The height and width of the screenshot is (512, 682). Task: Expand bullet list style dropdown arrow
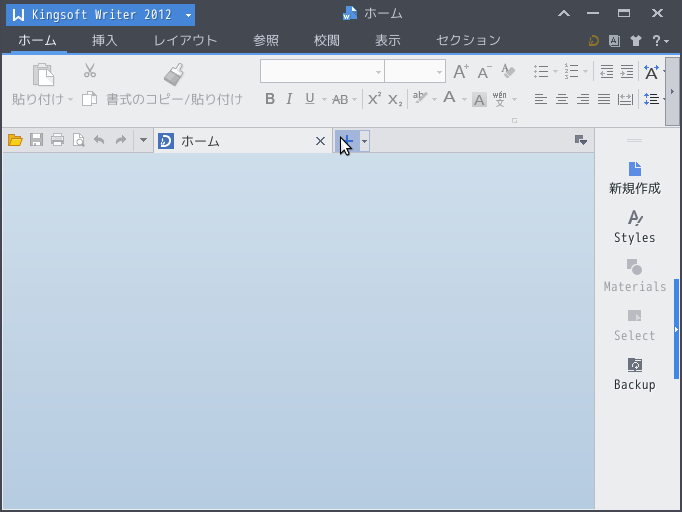(555, 71)
